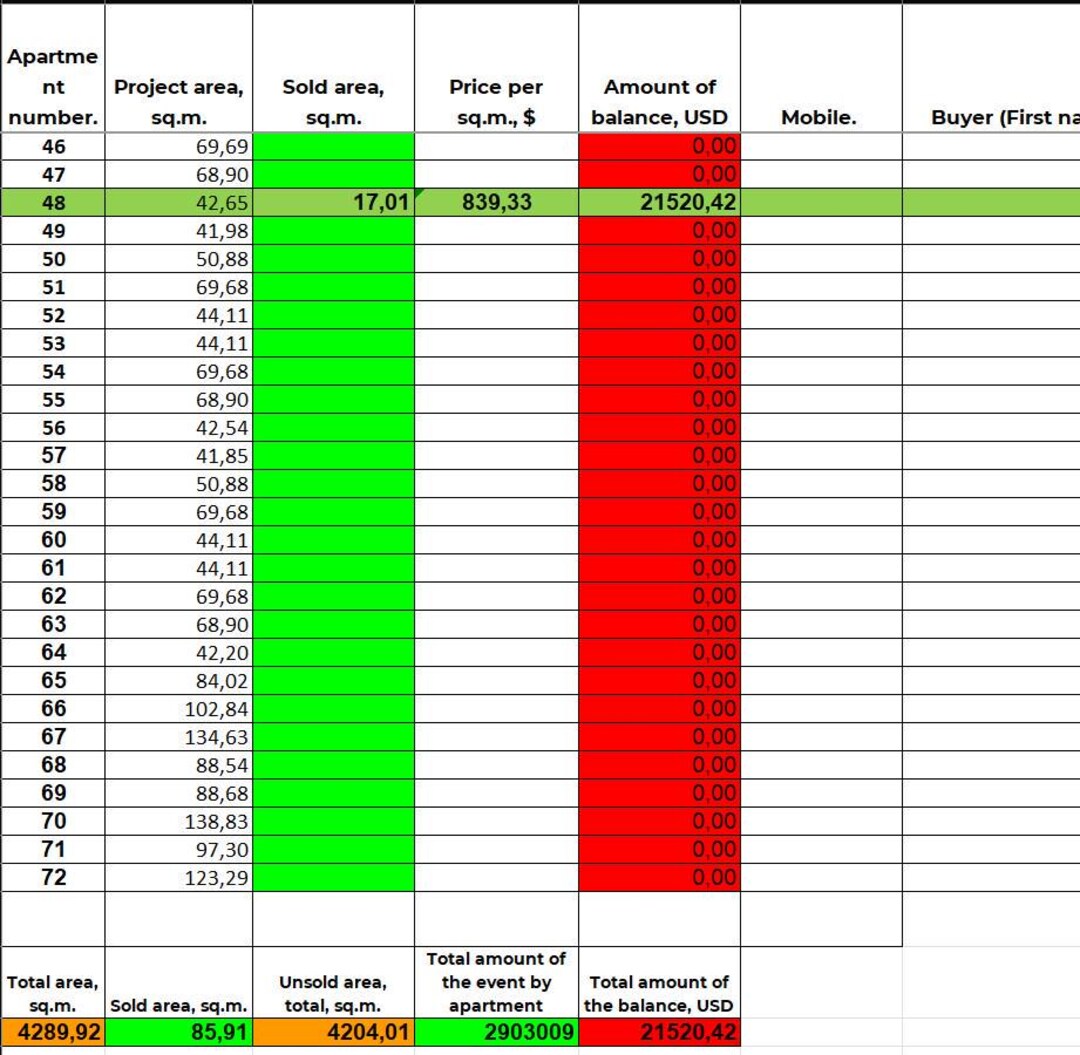Image resolution: width=1080 pixels, height=1055 pixels.
Task: Select the green sold area cell for apartment 46
Action: pos(332,146)
